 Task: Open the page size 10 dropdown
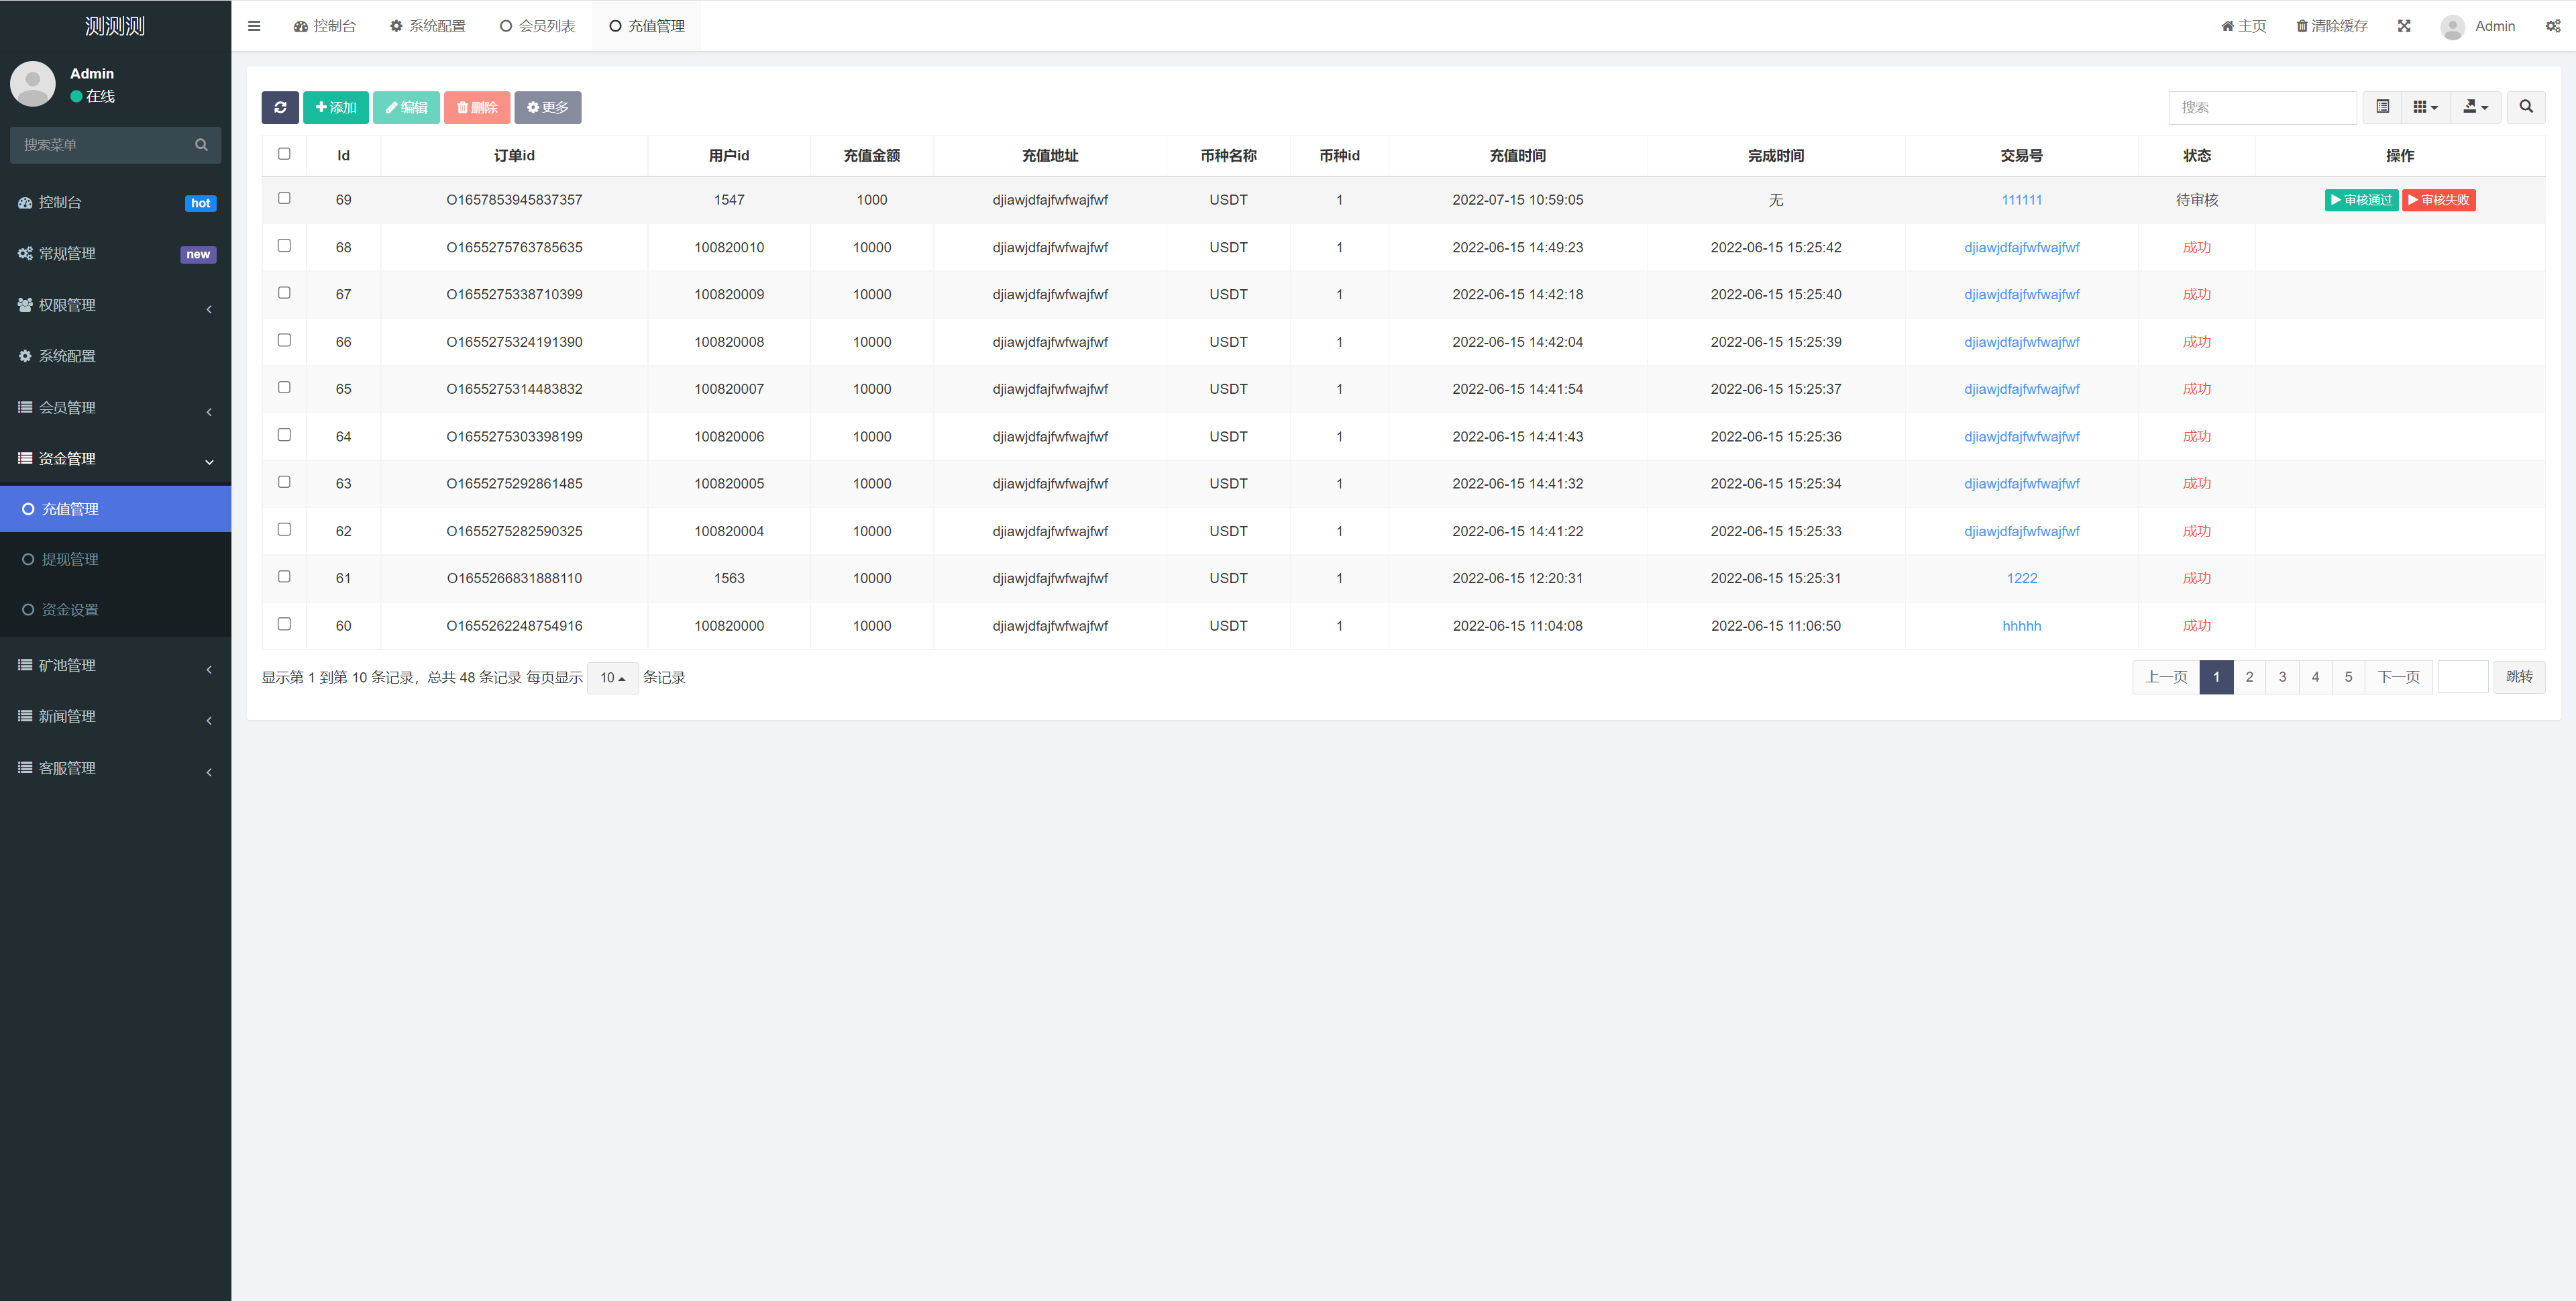(x=612, y=678)
